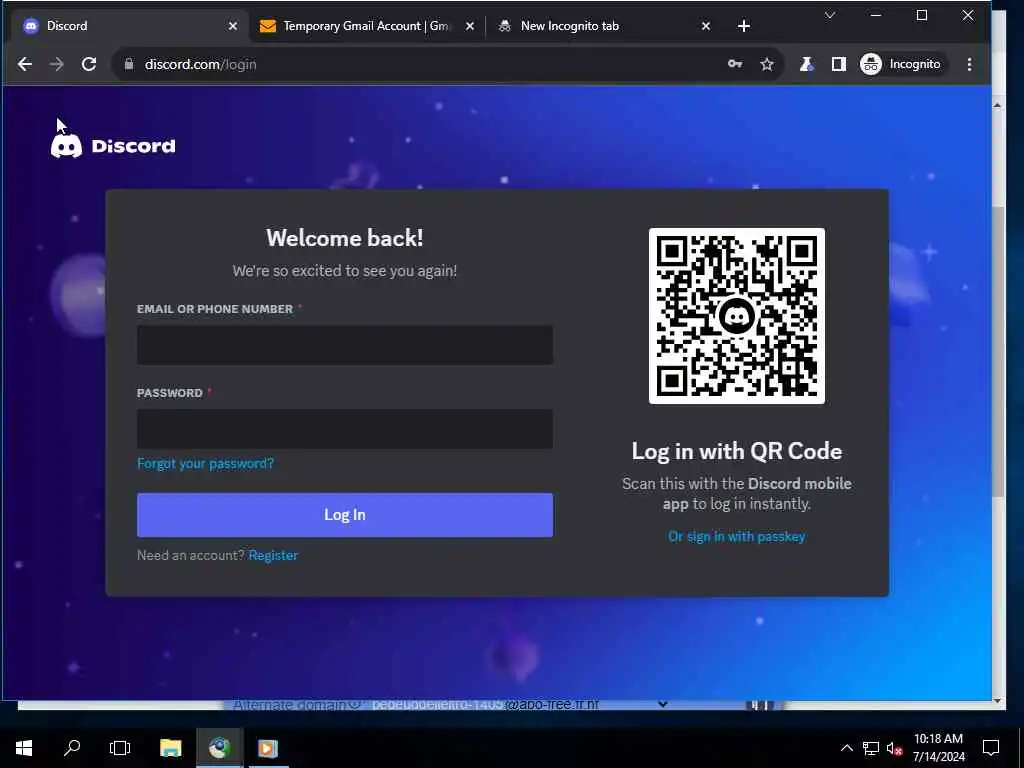Image resolution: width=1024 pixels, height=768 pixels.
Task: Open File Explorer from the taskbar
Action: 170,748
